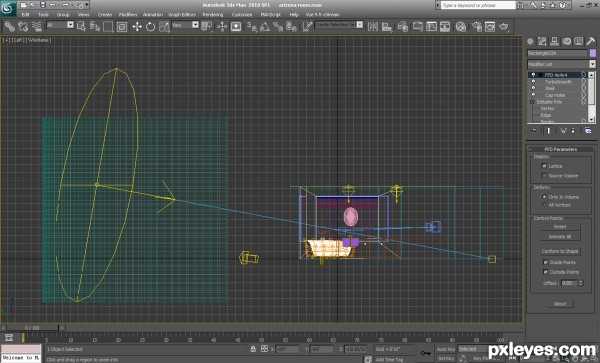Toggle the Lattice display checkbox
The width and height of the screenshot is (600, 363).
pos(544,166)
